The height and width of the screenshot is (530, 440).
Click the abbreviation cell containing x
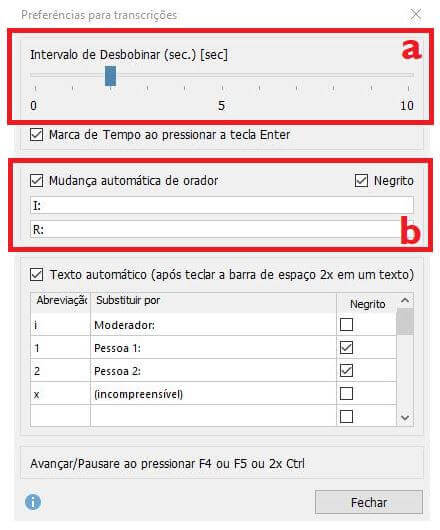pos(60,393)
